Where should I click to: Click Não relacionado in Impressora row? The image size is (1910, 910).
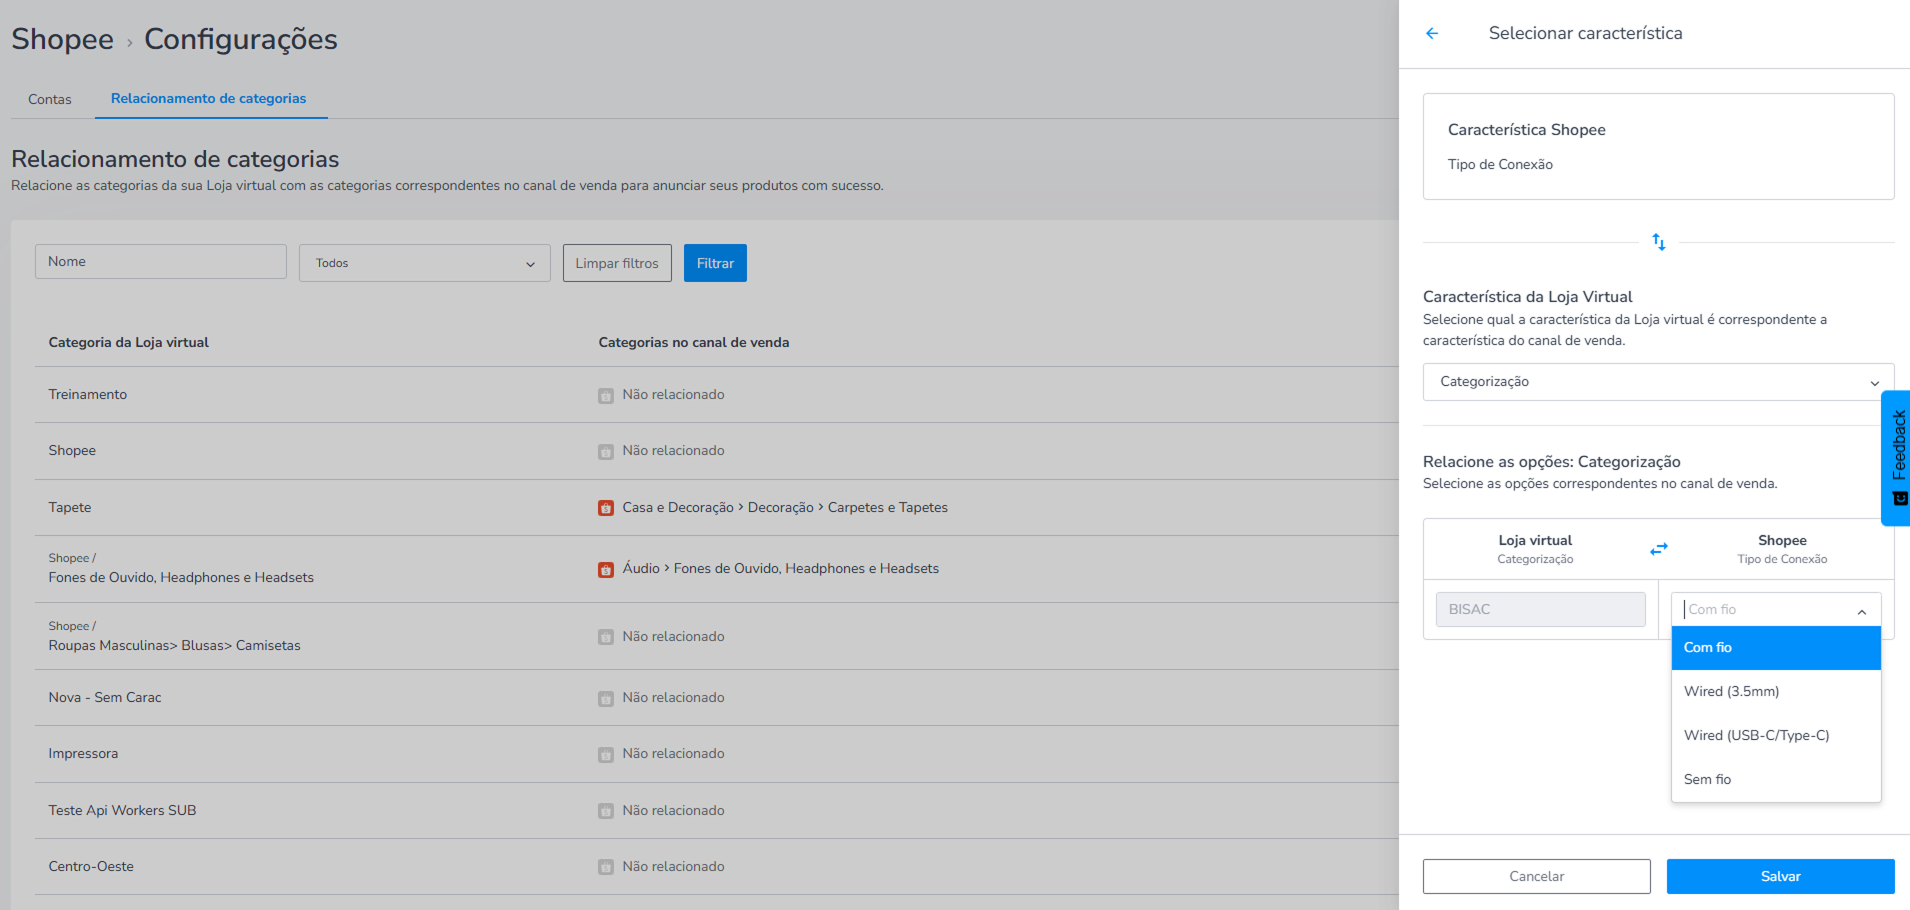tap(673, 754)
